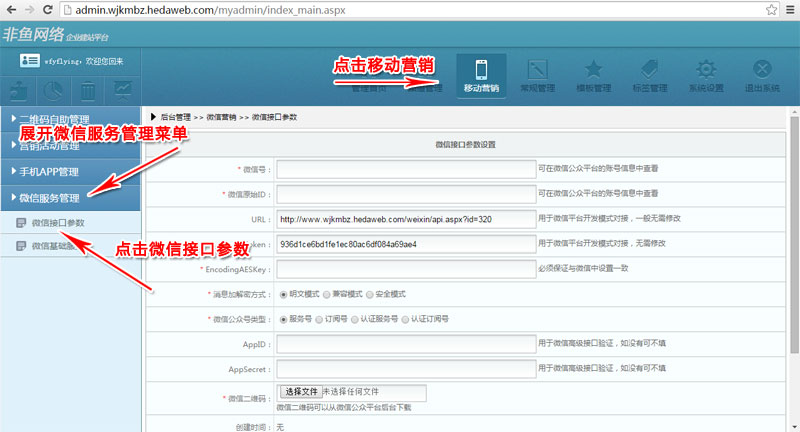Click the 选择文件 upload button

tap(300, 392)
